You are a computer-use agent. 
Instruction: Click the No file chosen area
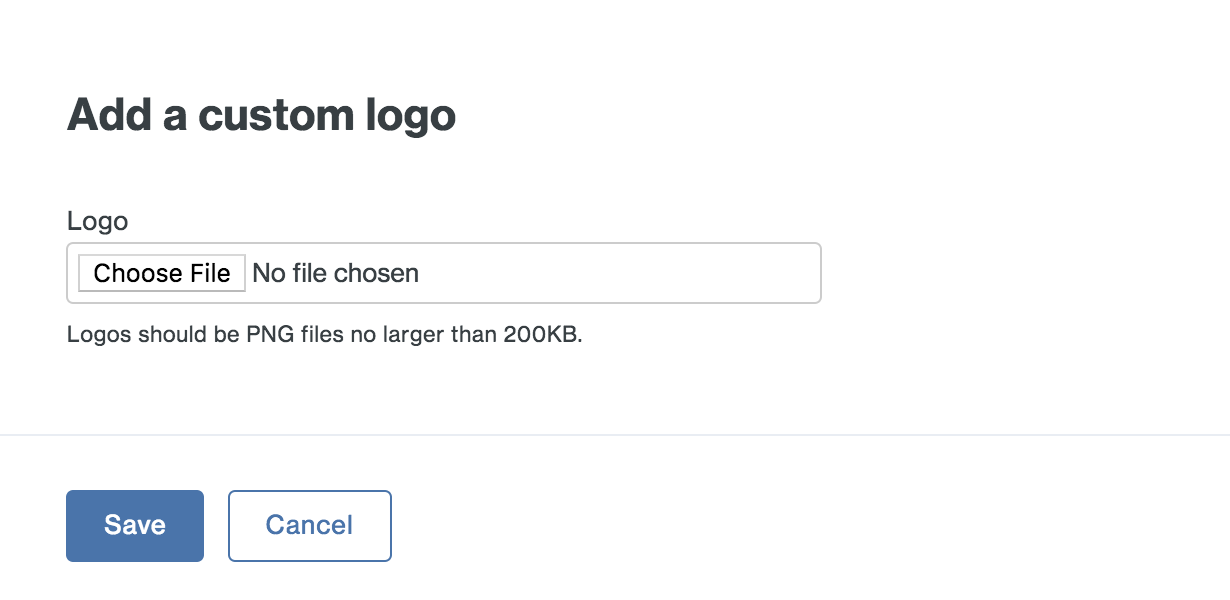[x=334, y=272]
